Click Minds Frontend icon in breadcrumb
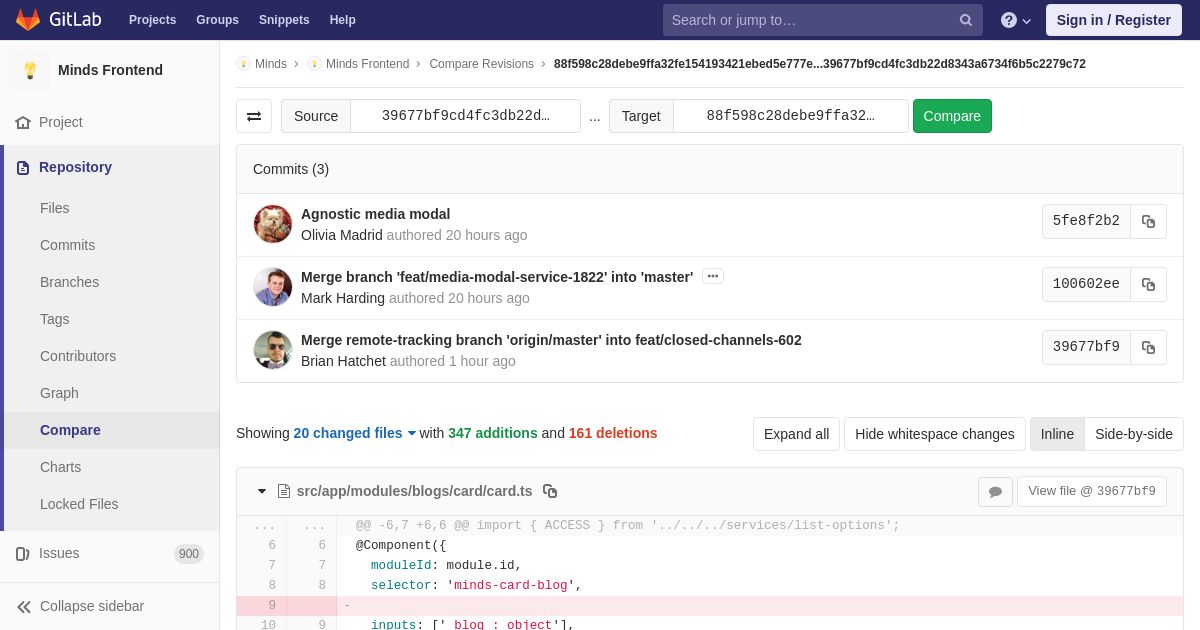Viewport: 1200px width, 630px height. pyautogui.click(x=314, y=64)
